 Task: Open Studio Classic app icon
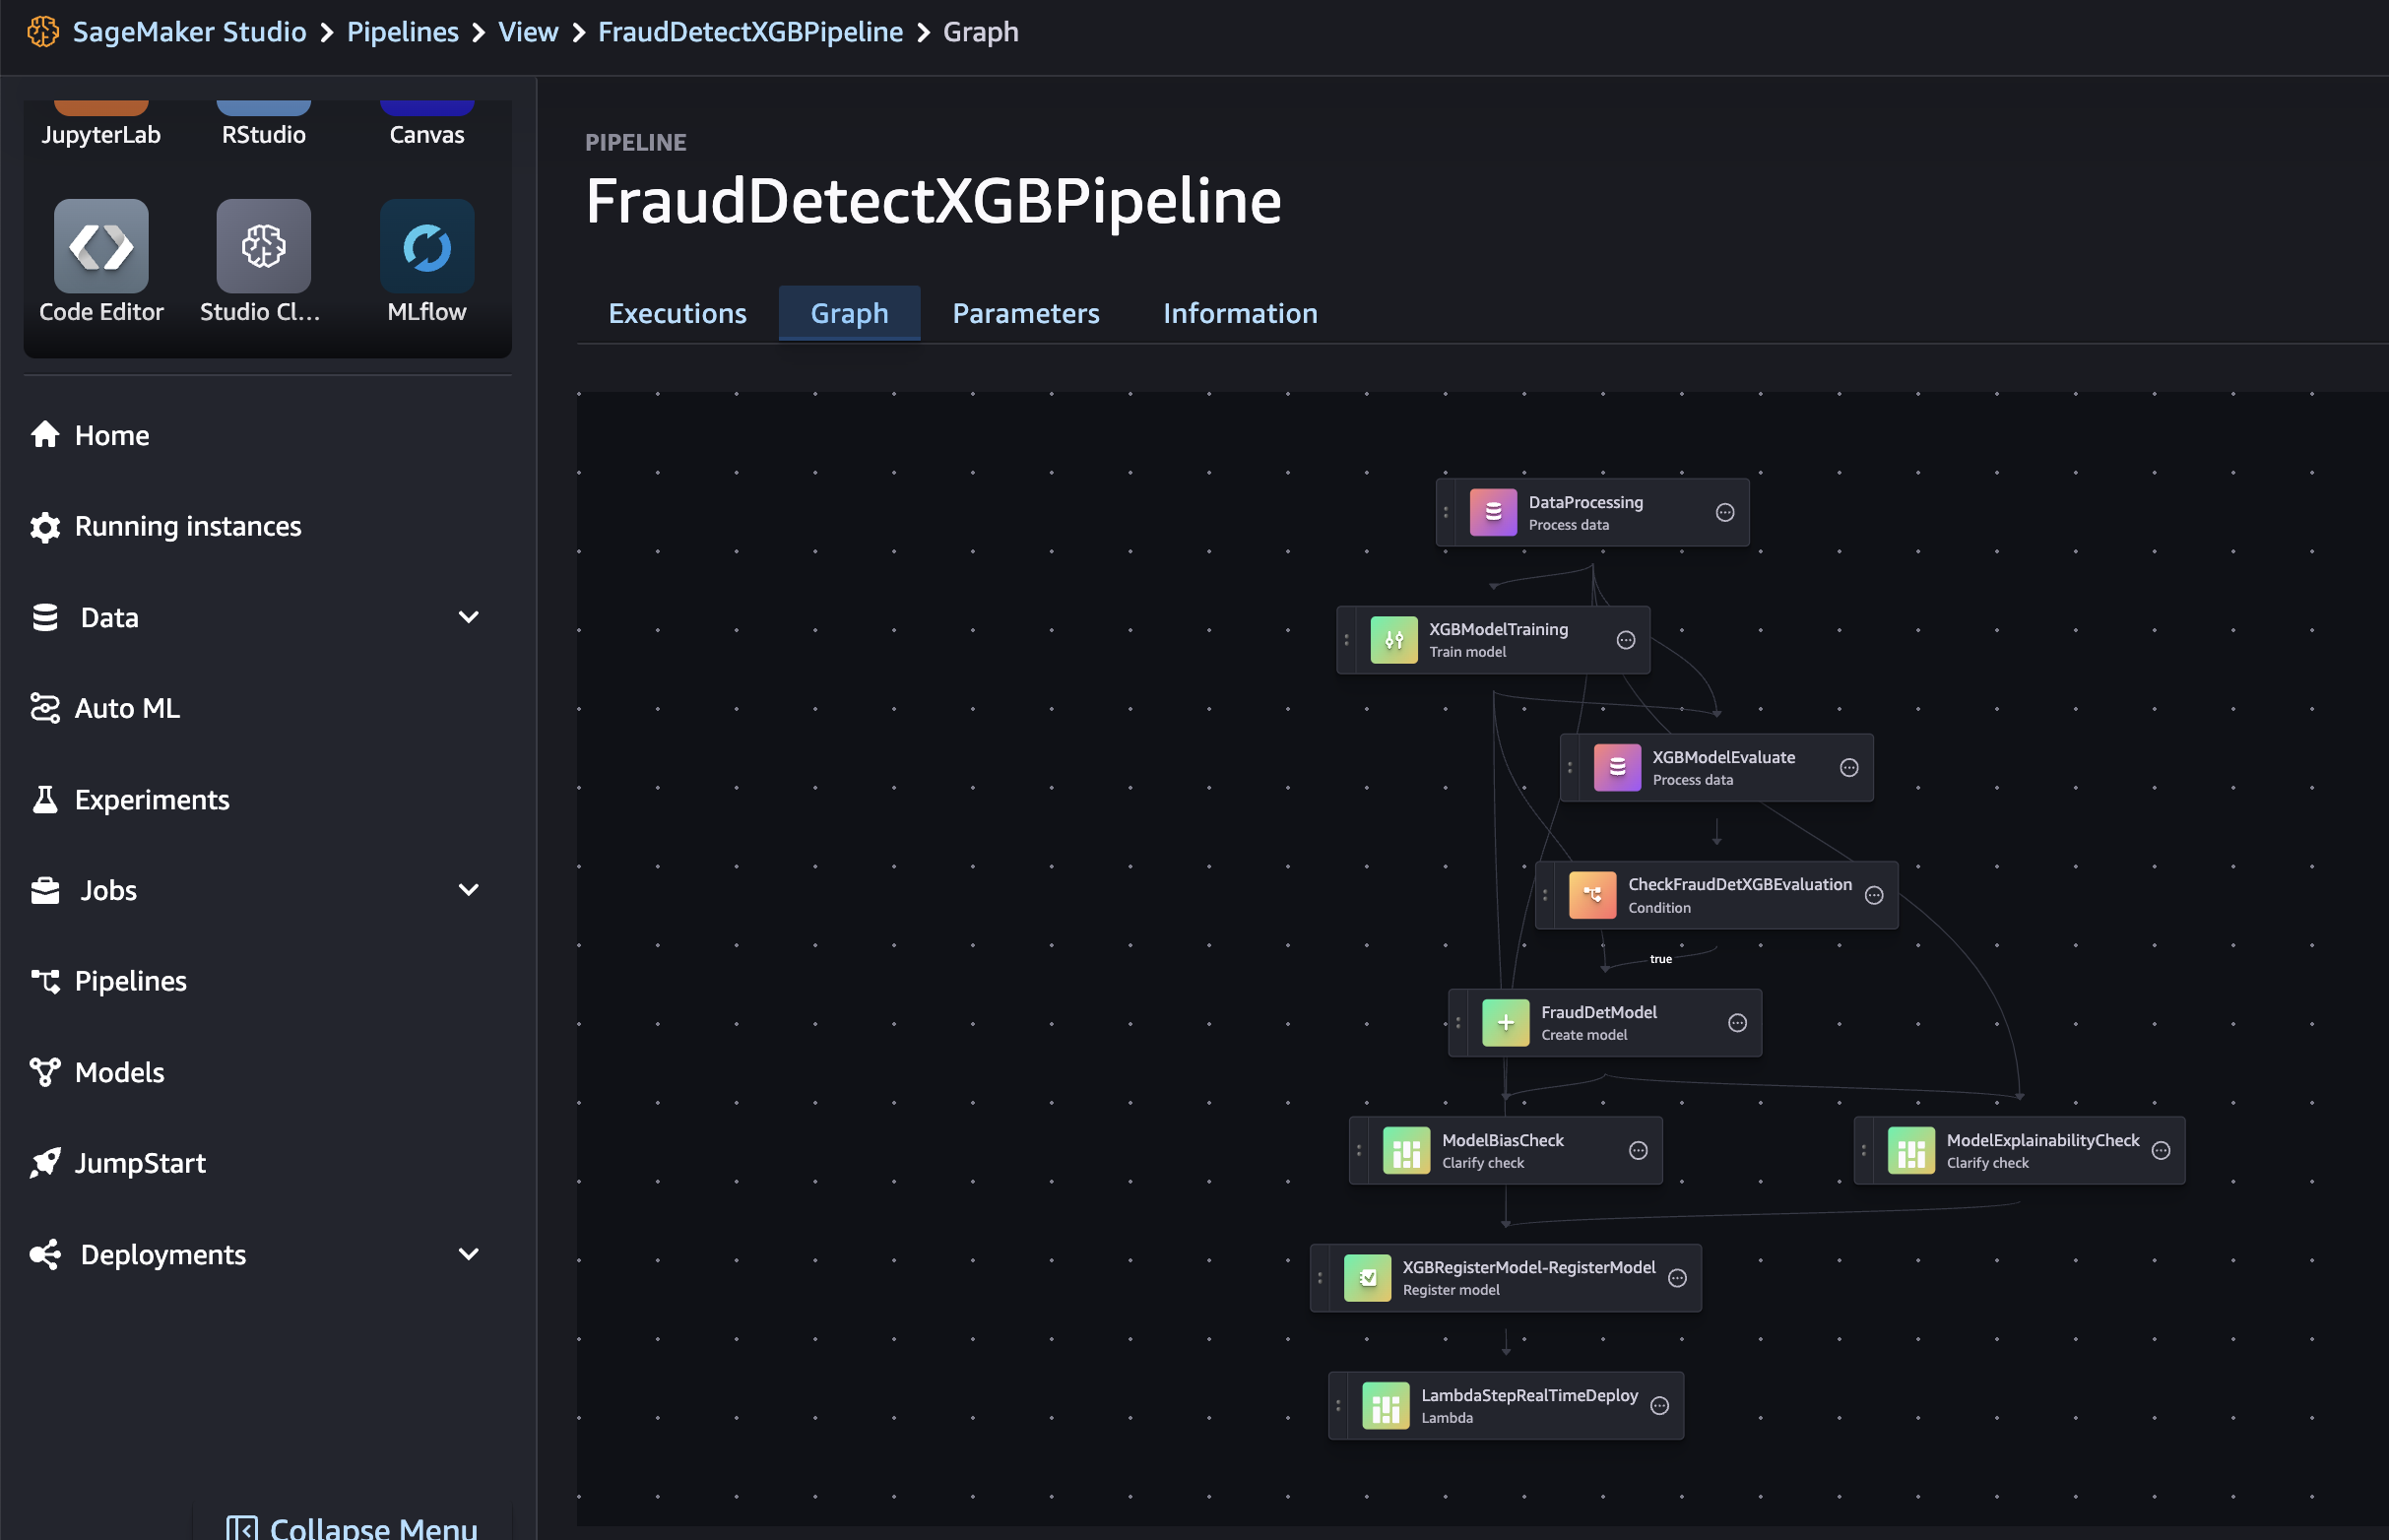click(x=263, y=246)
